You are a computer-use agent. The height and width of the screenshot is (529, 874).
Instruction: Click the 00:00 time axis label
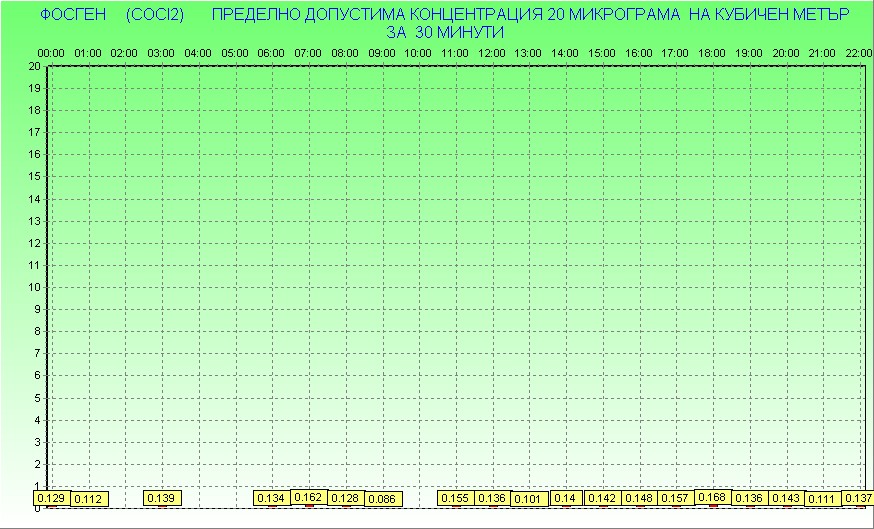tap(51, 53)
